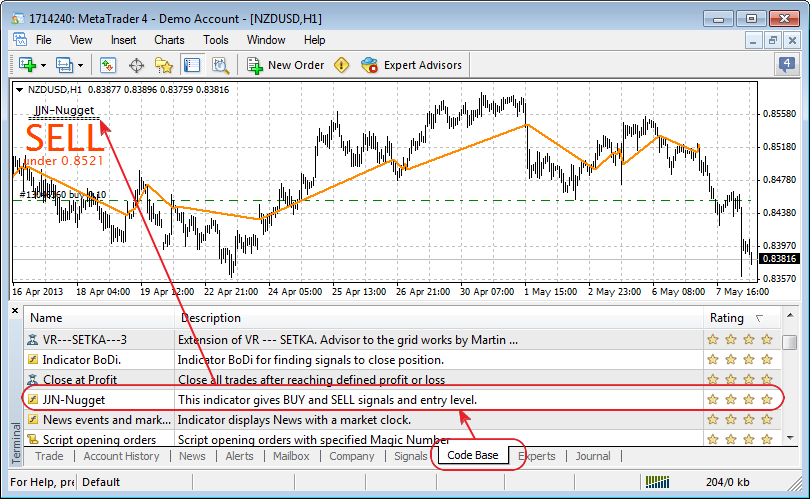This screenshot has height=499, width=810.
Task: Click the MetaQuotes Language Editor icon
Action: pyautogui.click(x=341, y=65)
